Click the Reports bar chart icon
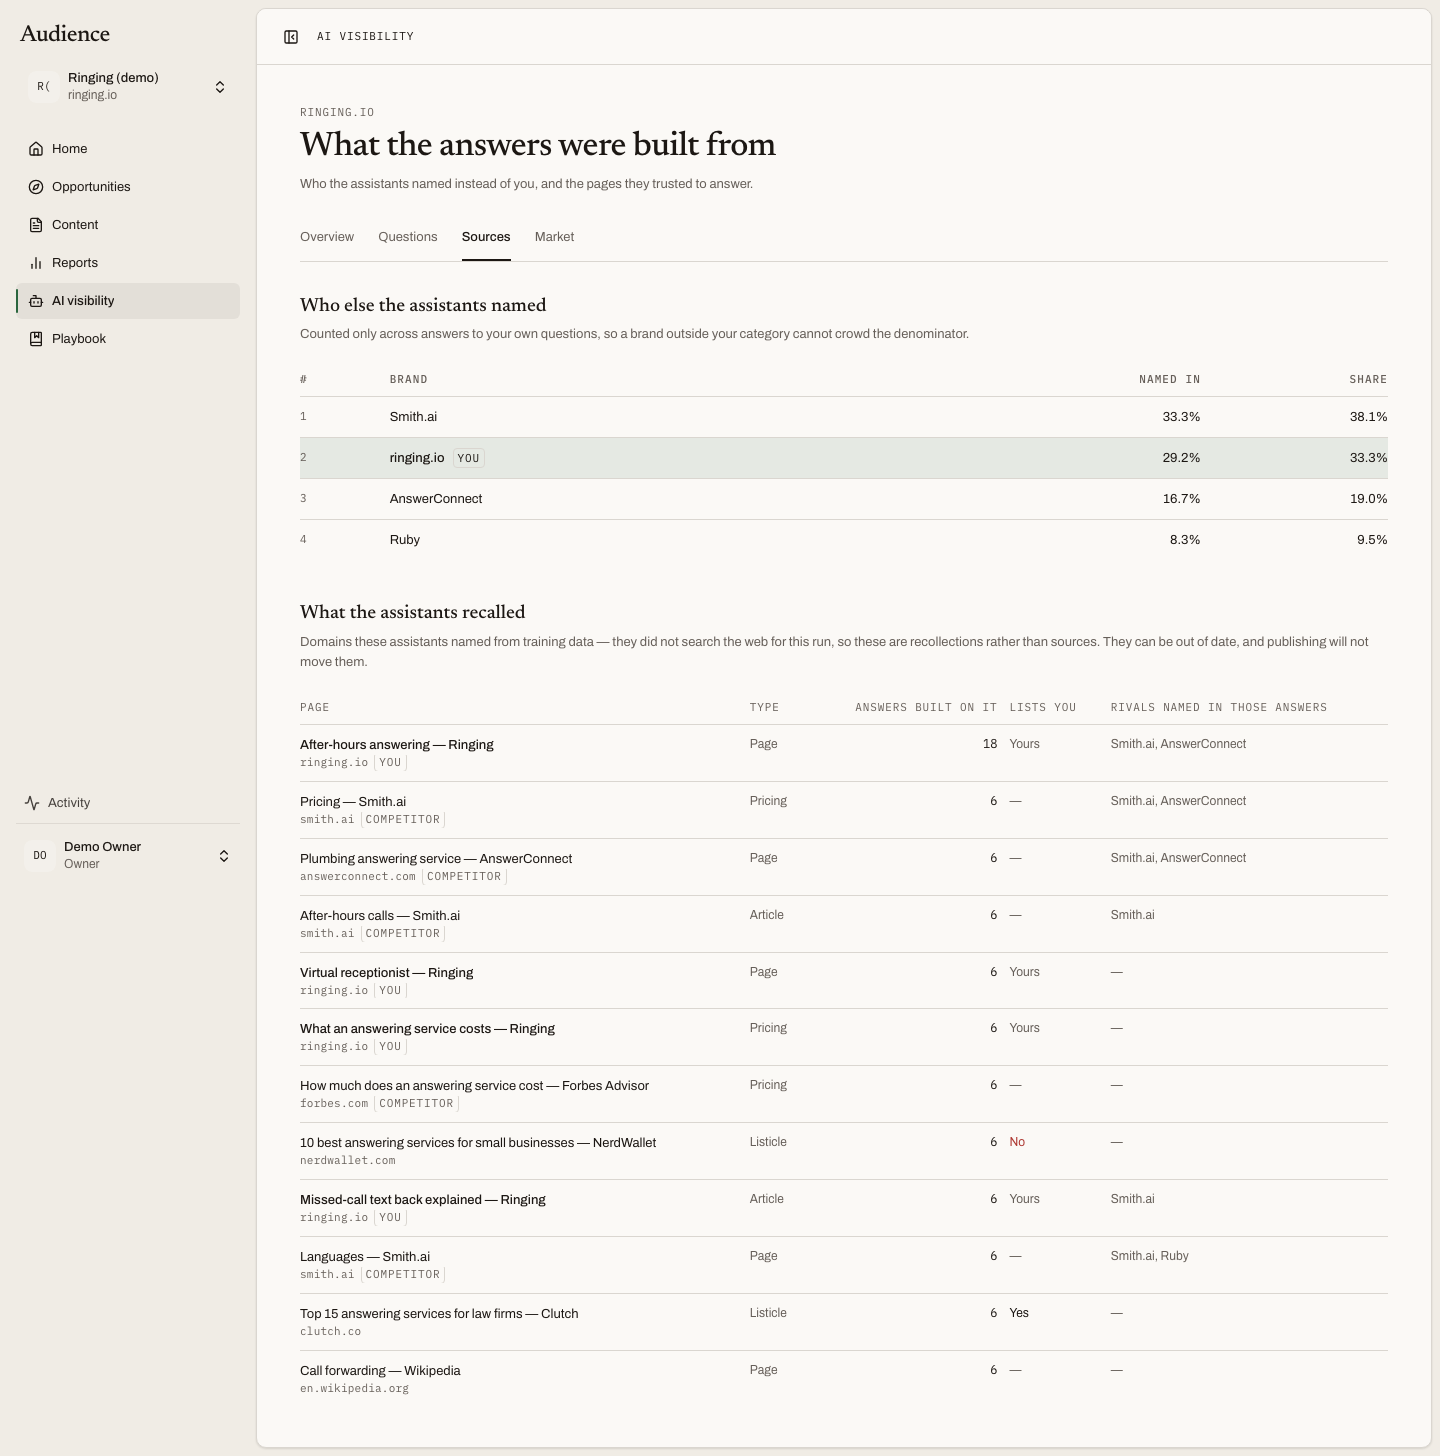This screenshot has height=1456, width=1440. 36,263
